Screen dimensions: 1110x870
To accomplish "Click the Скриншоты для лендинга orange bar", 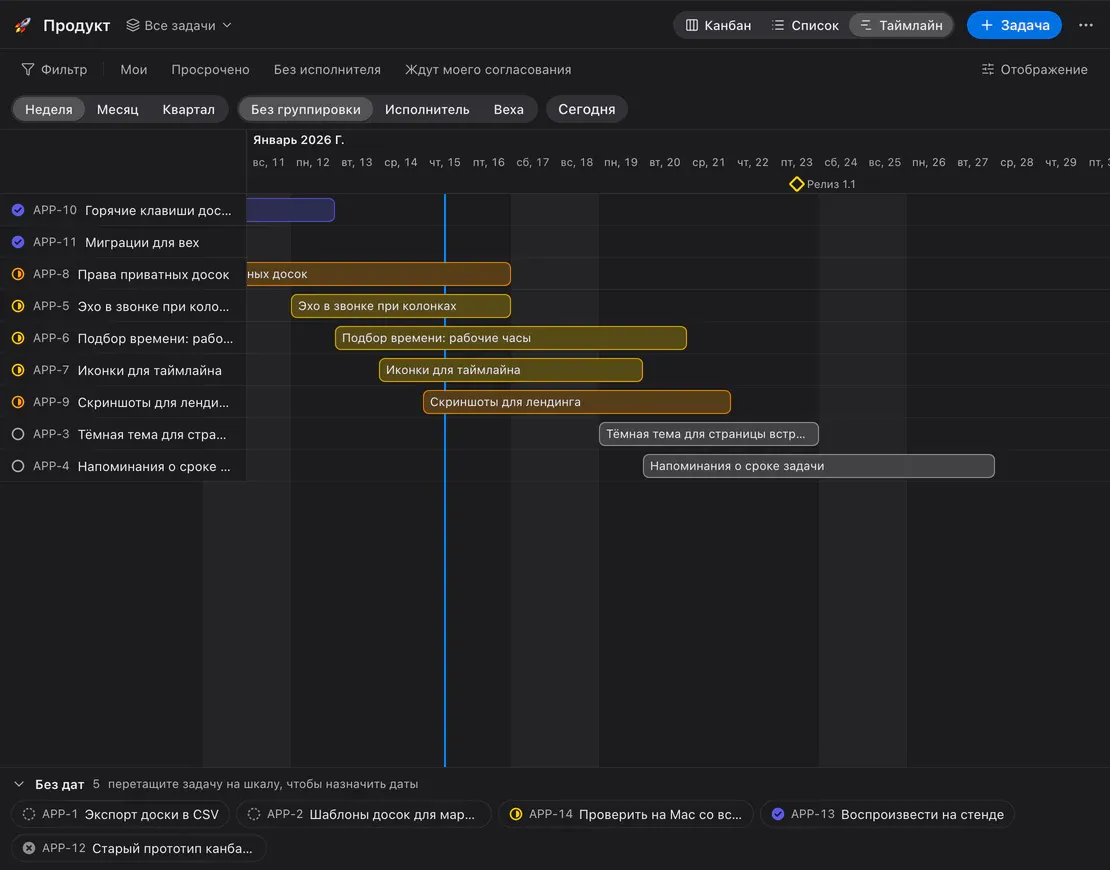I will [x=576, y=402].
